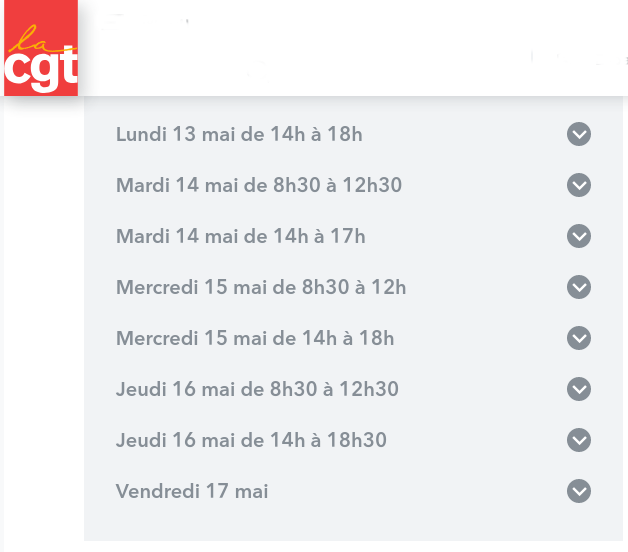Click the chevron icon for Mercredi 15 mai 14h–18h
This screenshot has width=628, height=552.
click(579, 338)
